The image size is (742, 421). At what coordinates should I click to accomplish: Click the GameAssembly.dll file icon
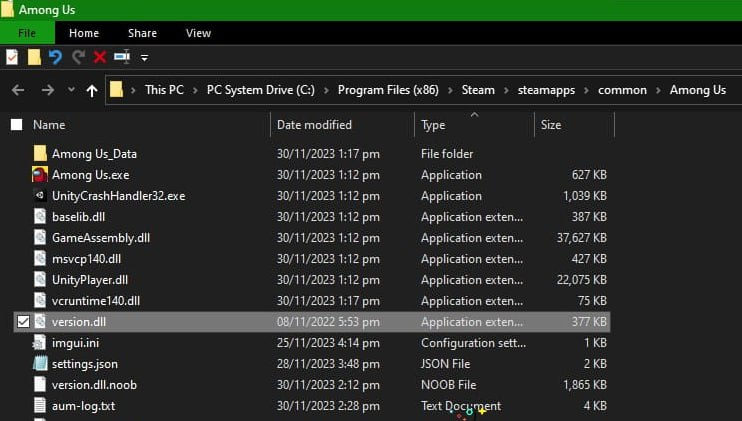click(40, 237)
